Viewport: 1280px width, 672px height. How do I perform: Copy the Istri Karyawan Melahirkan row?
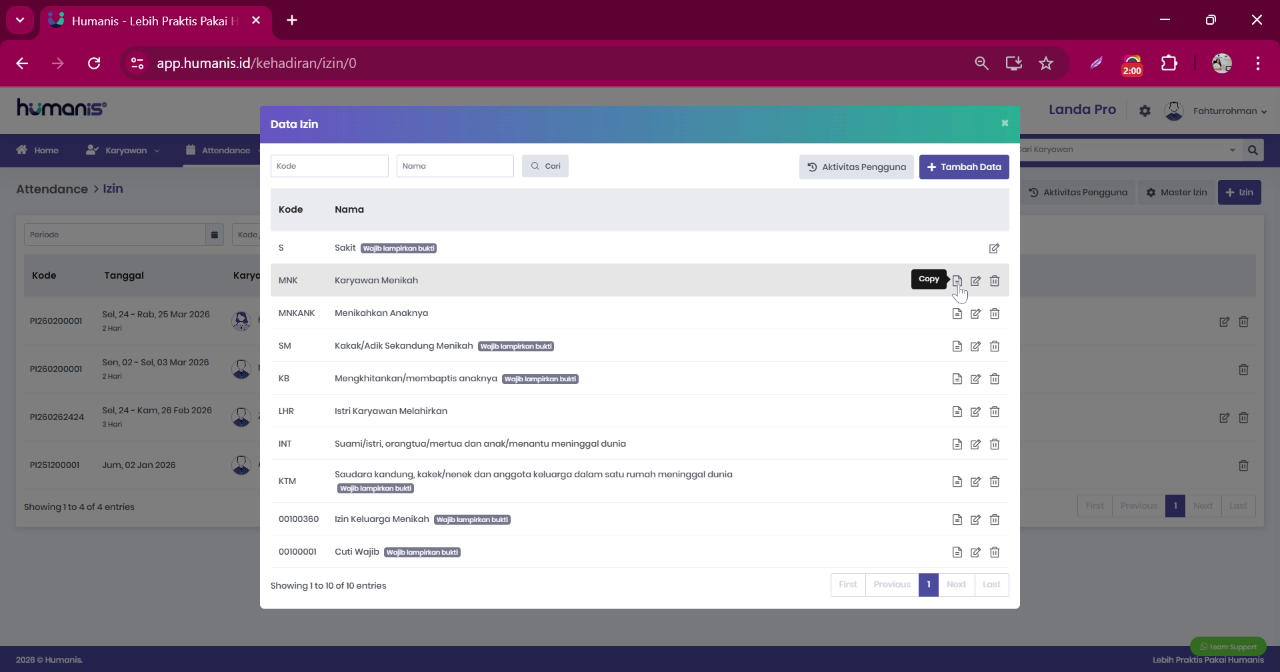957,411
